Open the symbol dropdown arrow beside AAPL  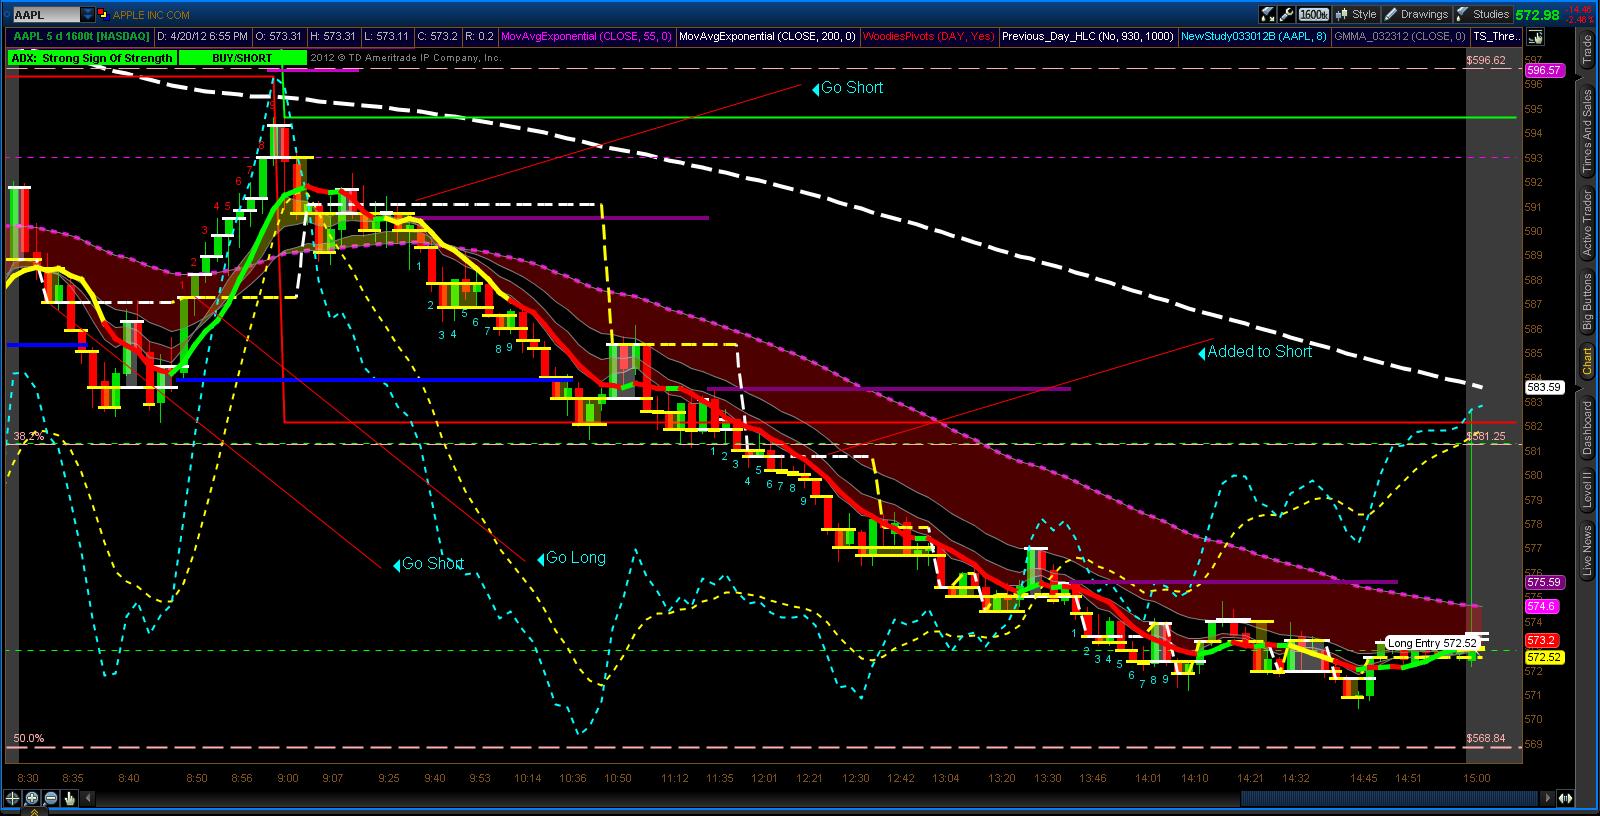[x=87, y=15]
